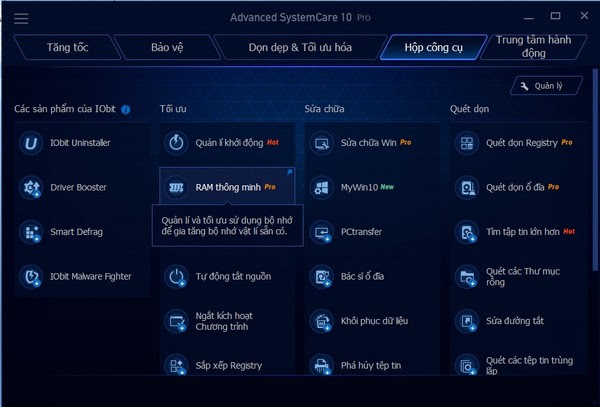The image size is (600, 407).
Task: Switch to the Bảo vệ tab
Action: pos(167,47)
